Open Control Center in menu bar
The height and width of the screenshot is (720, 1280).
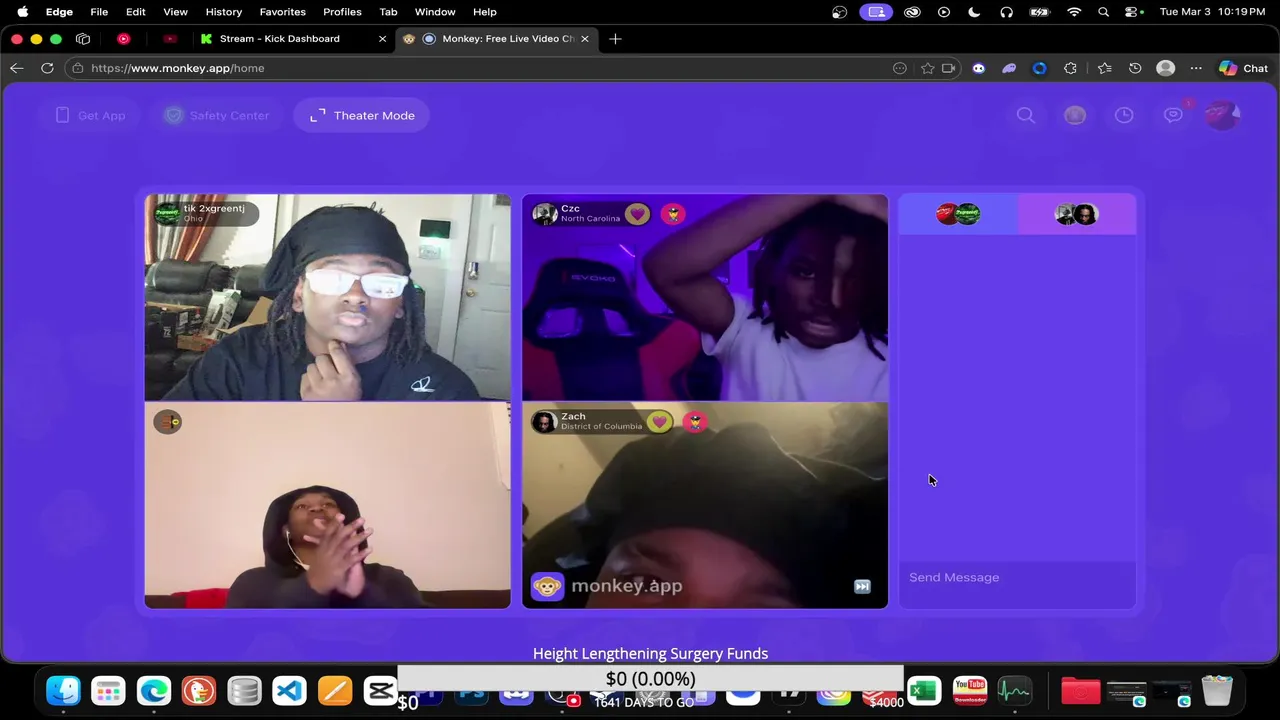pyautogui.click(x=1133, y=12)
